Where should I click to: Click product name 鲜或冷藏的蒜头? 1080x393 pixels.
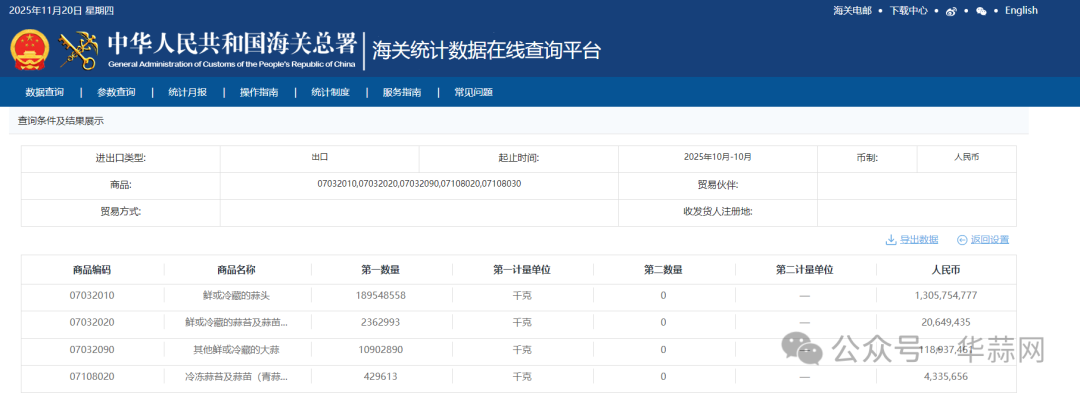click(236, 295)
